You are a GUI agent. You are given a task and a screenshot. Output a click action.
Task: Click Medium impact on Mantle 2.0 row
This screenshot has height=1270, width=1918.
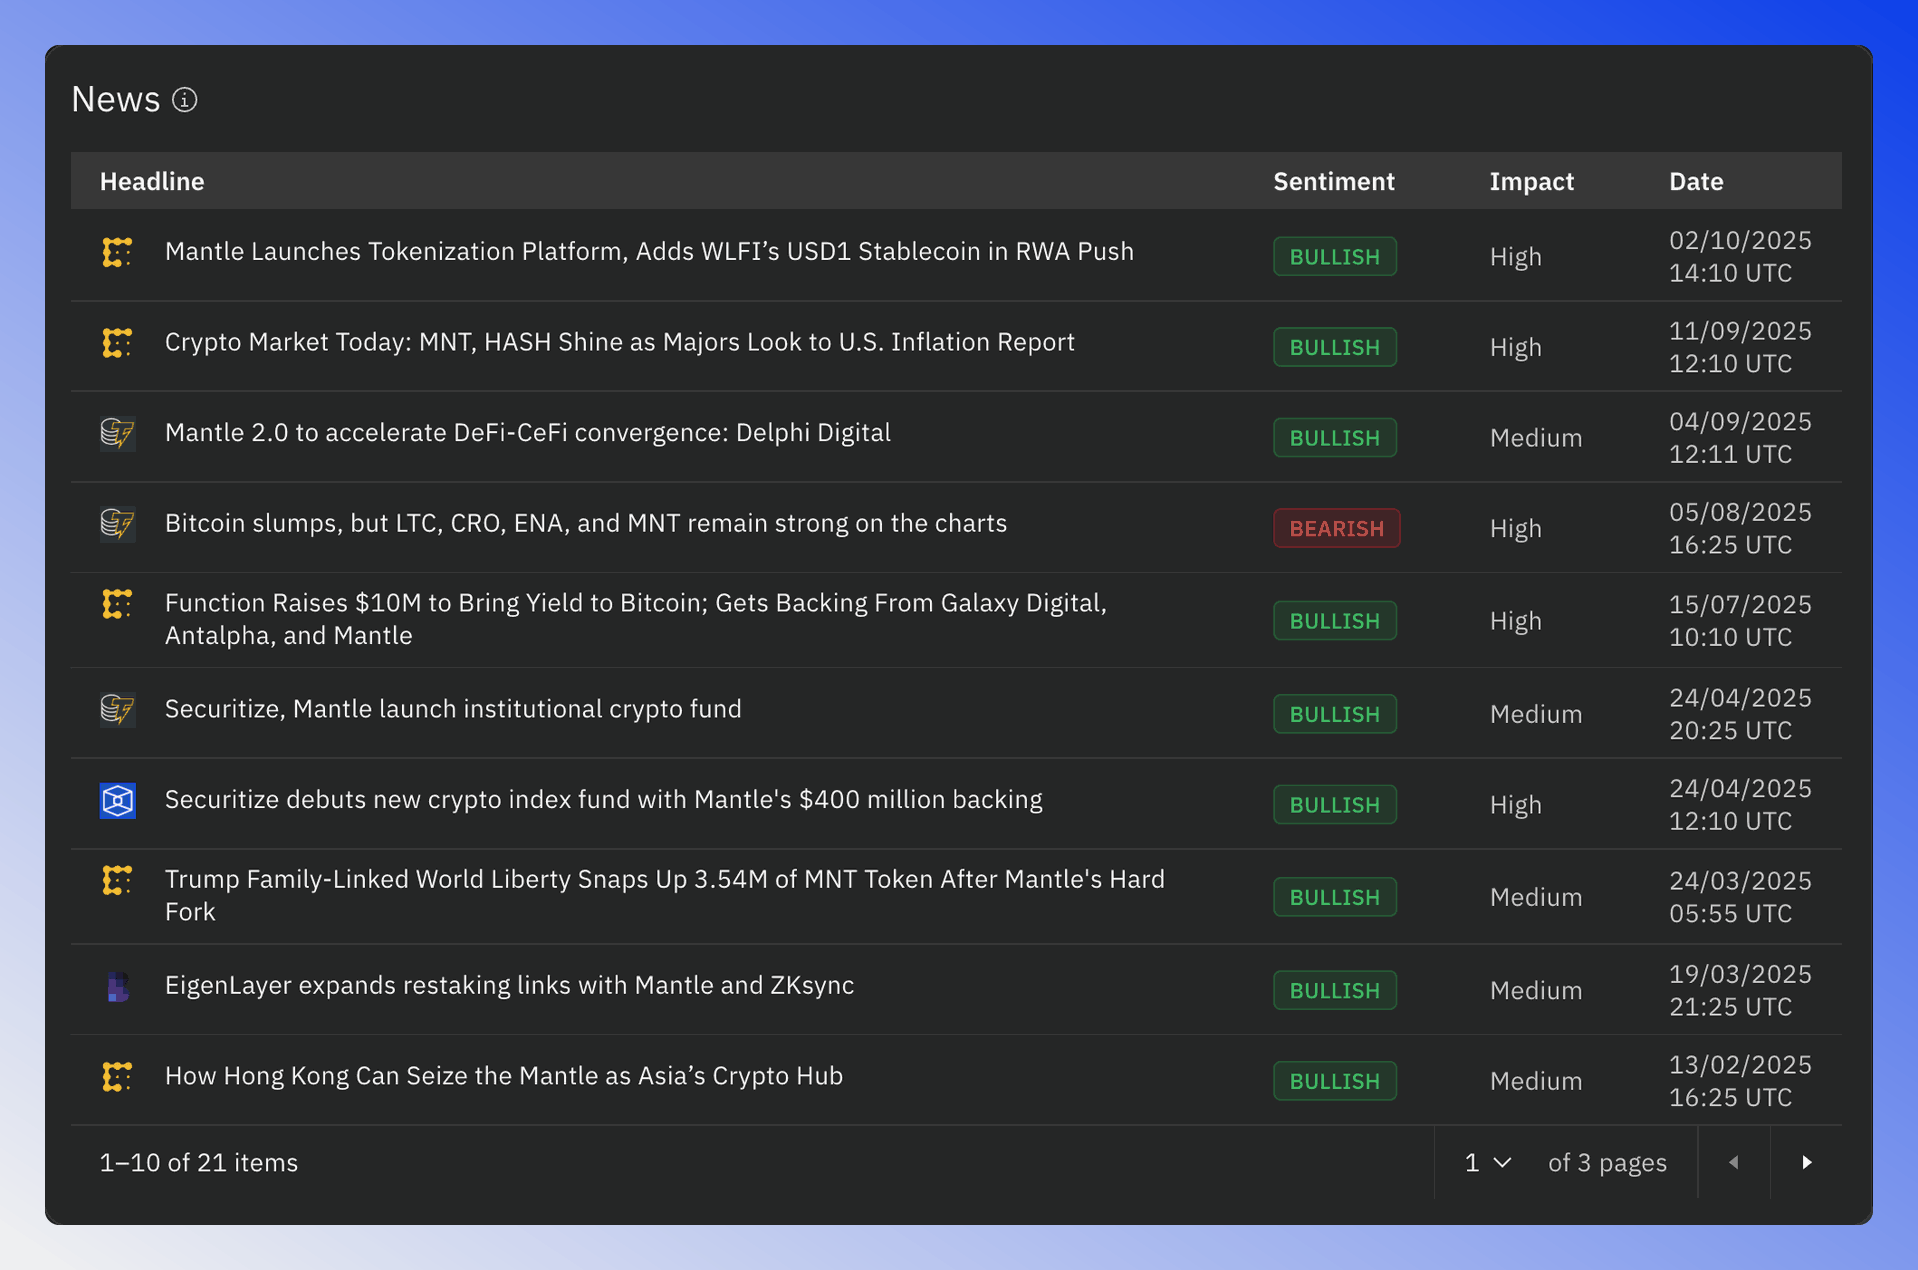point(1535,438)
